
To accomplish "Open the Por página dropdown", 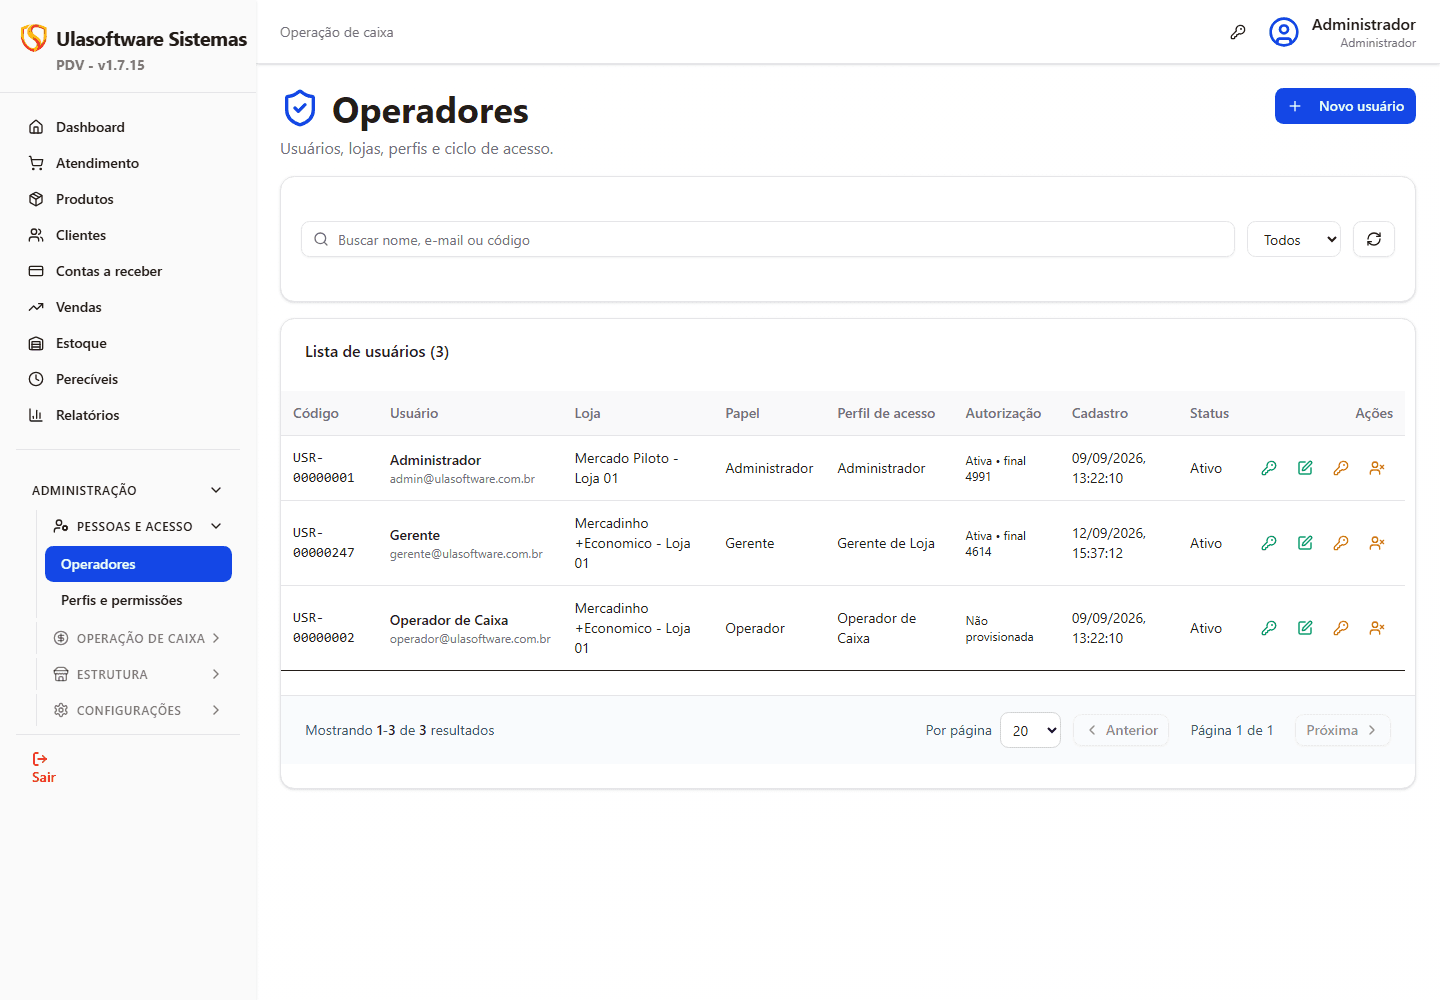I will pyautogui.click(x=1030, y=730).
